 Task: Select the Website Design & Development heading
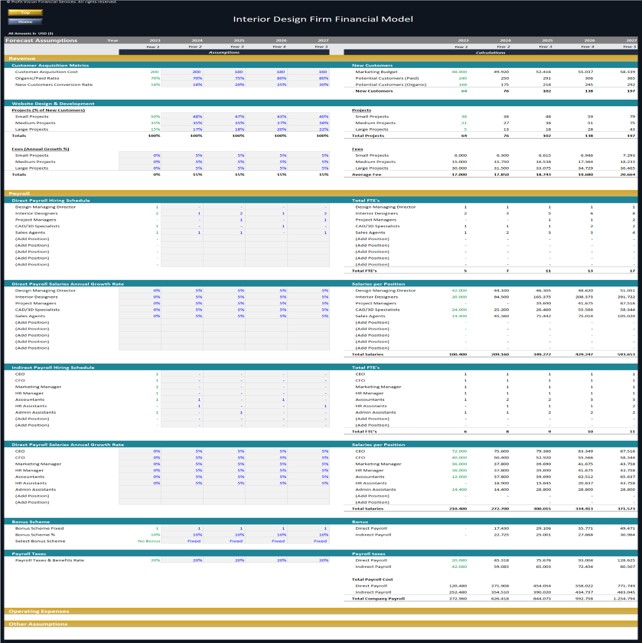click(53, 104)
